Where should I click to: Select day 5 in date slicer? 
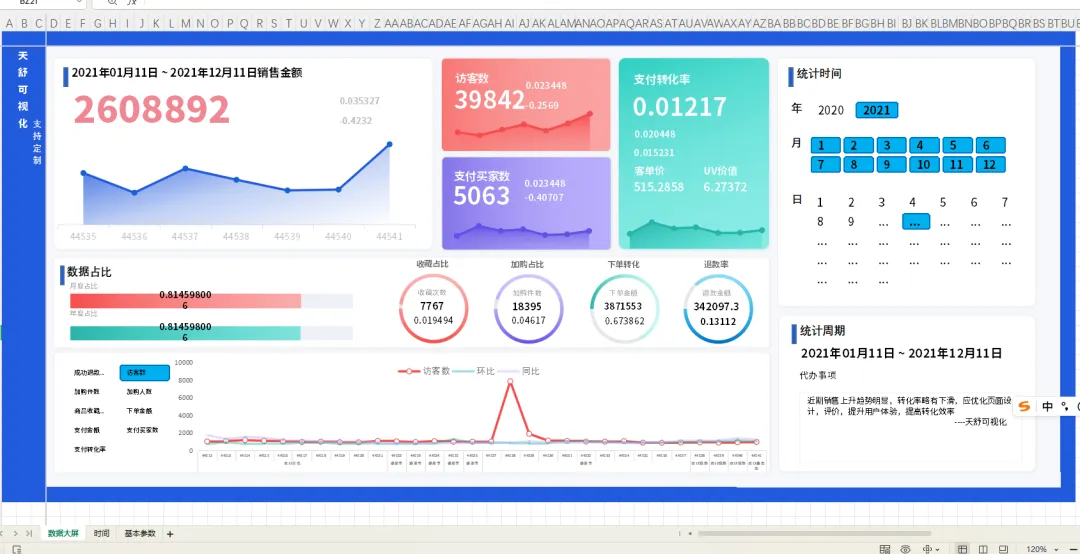point(943,203)
